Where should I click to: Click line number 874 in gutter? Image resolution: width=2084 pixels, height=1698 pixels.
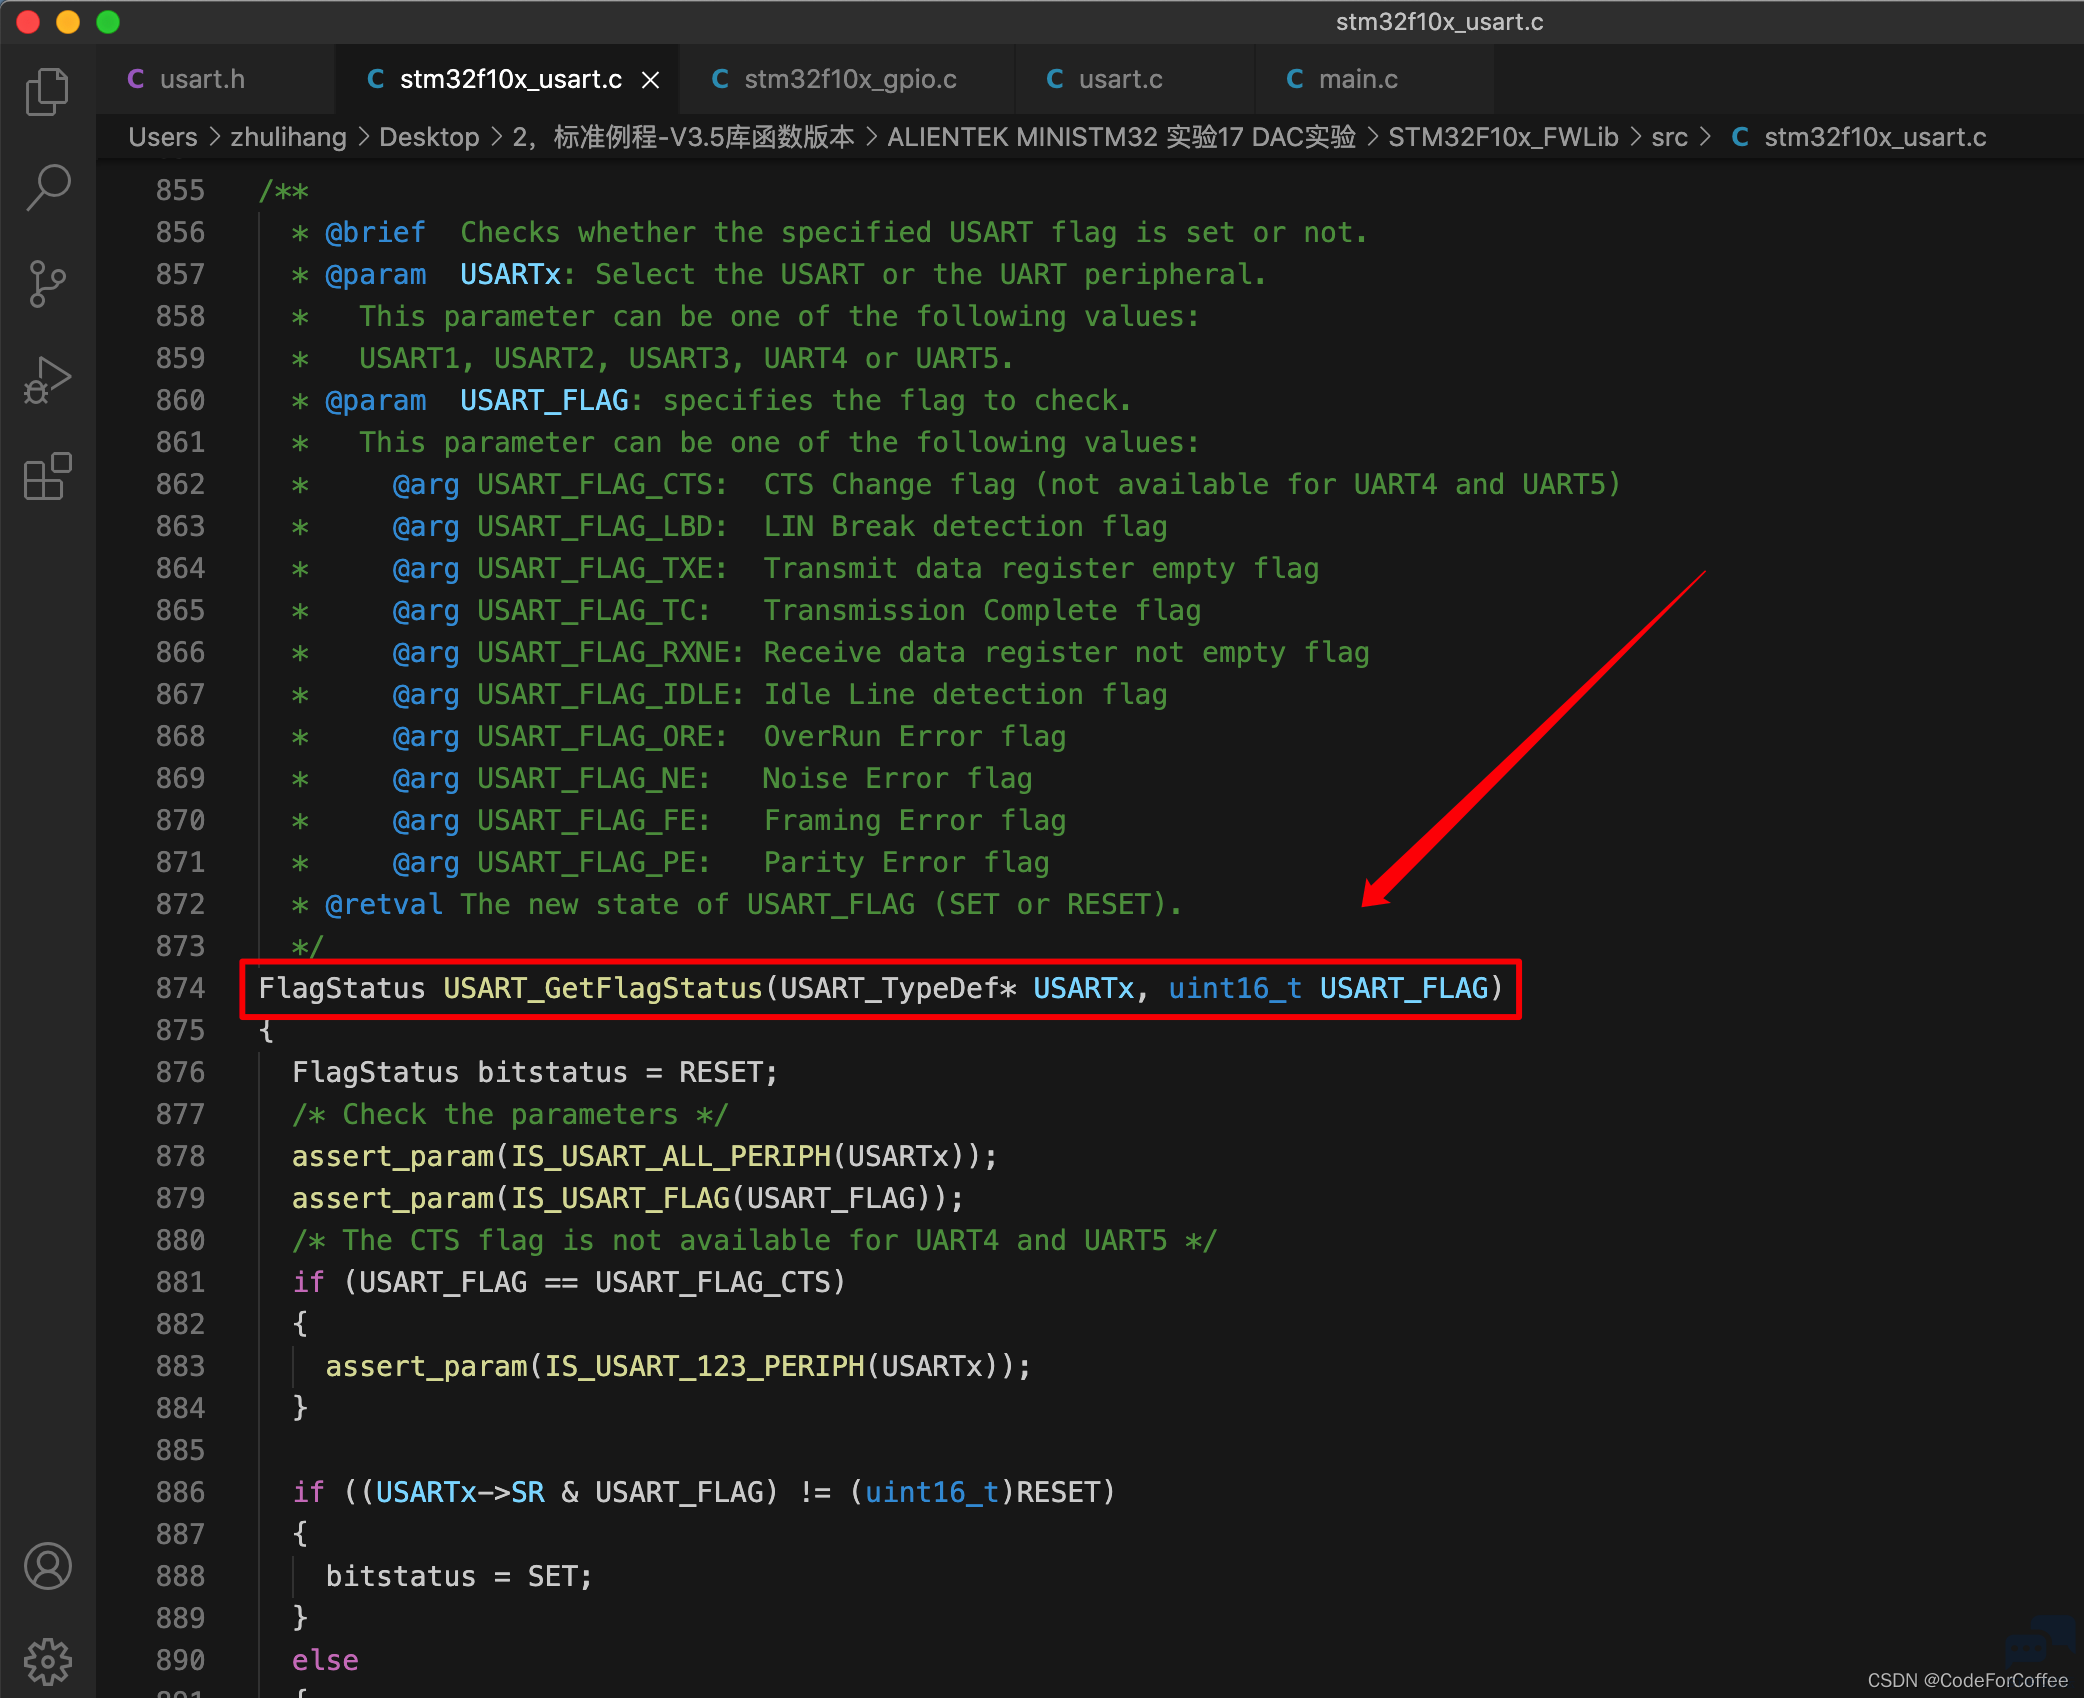(180, 988)
